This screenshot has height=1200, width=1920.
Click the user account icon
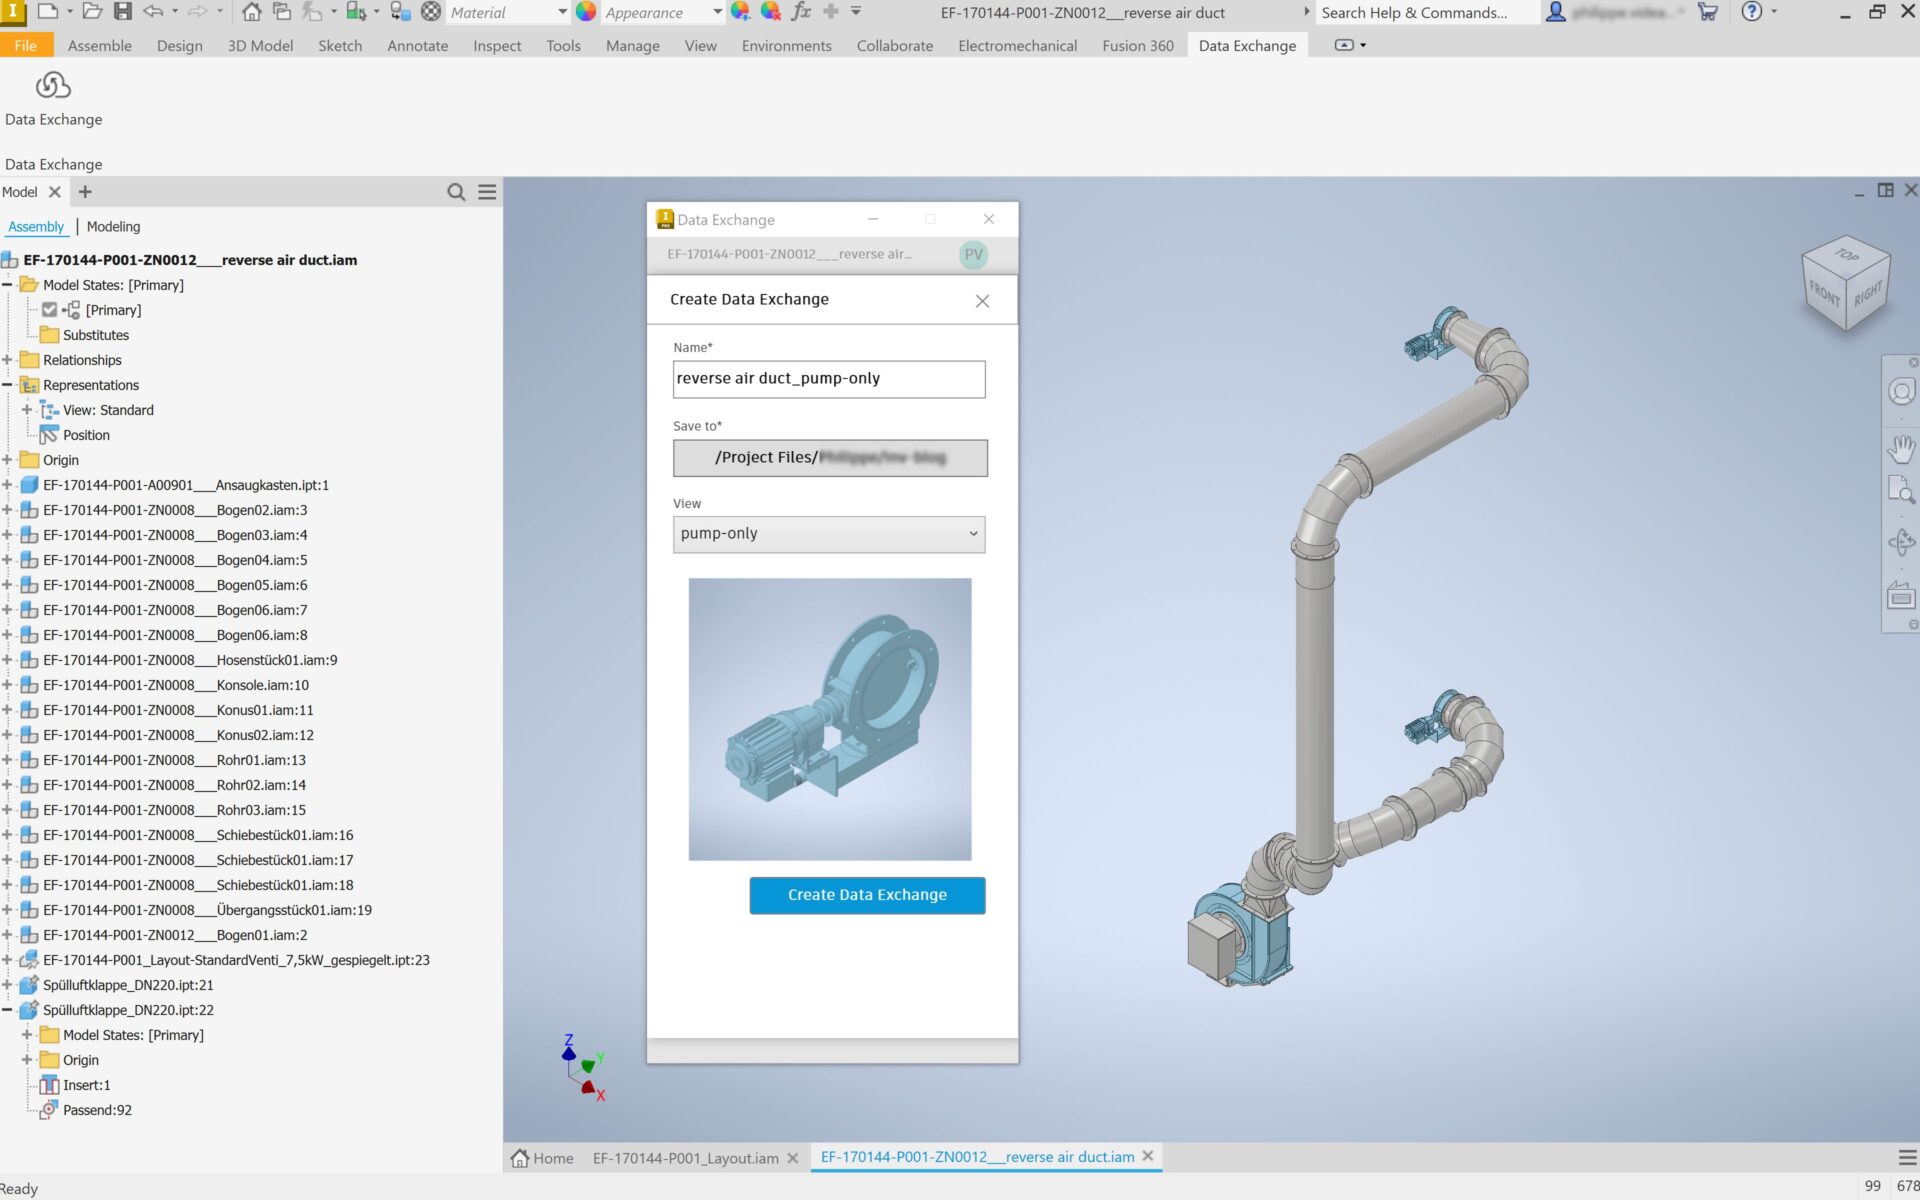click(1555, 12)
